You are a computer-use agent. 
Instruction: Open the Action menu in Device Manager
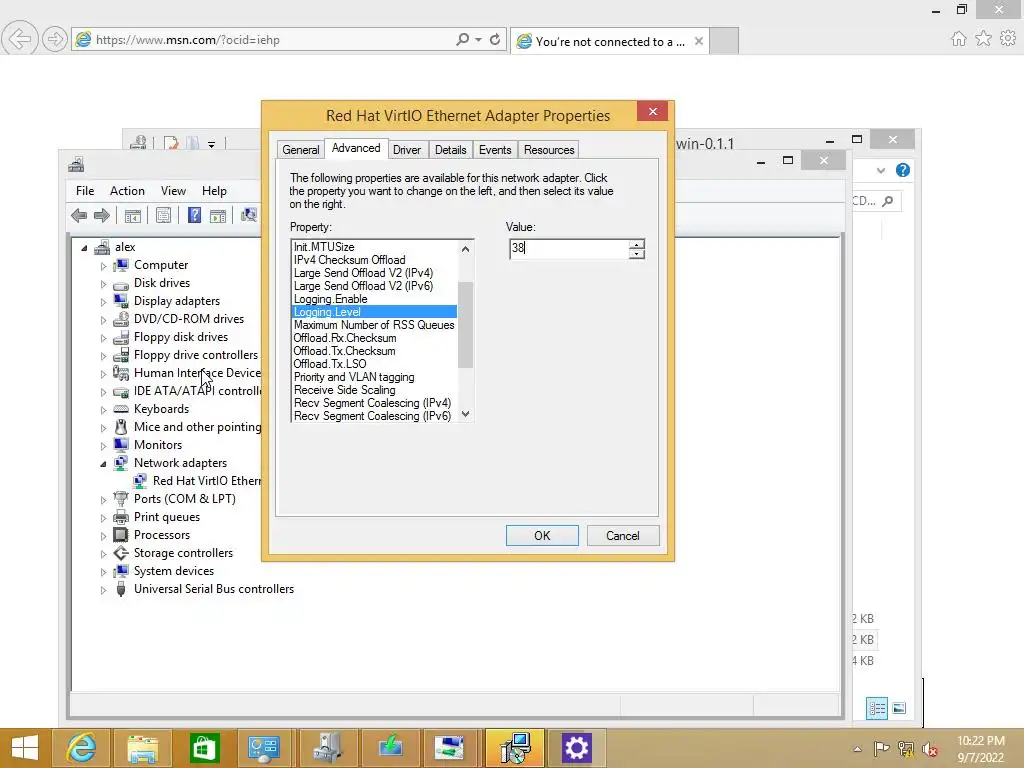tap(127, 191)
